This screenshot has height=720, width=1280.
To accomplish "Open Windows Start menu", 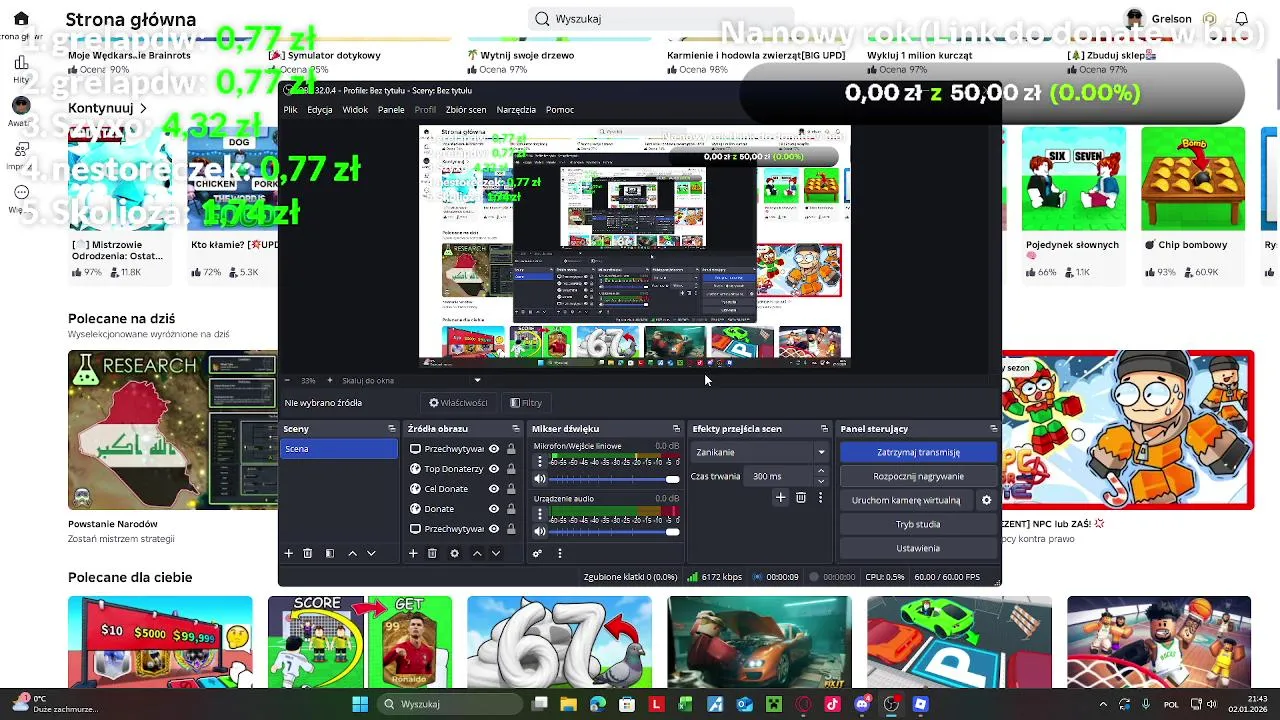I will 360,704.
